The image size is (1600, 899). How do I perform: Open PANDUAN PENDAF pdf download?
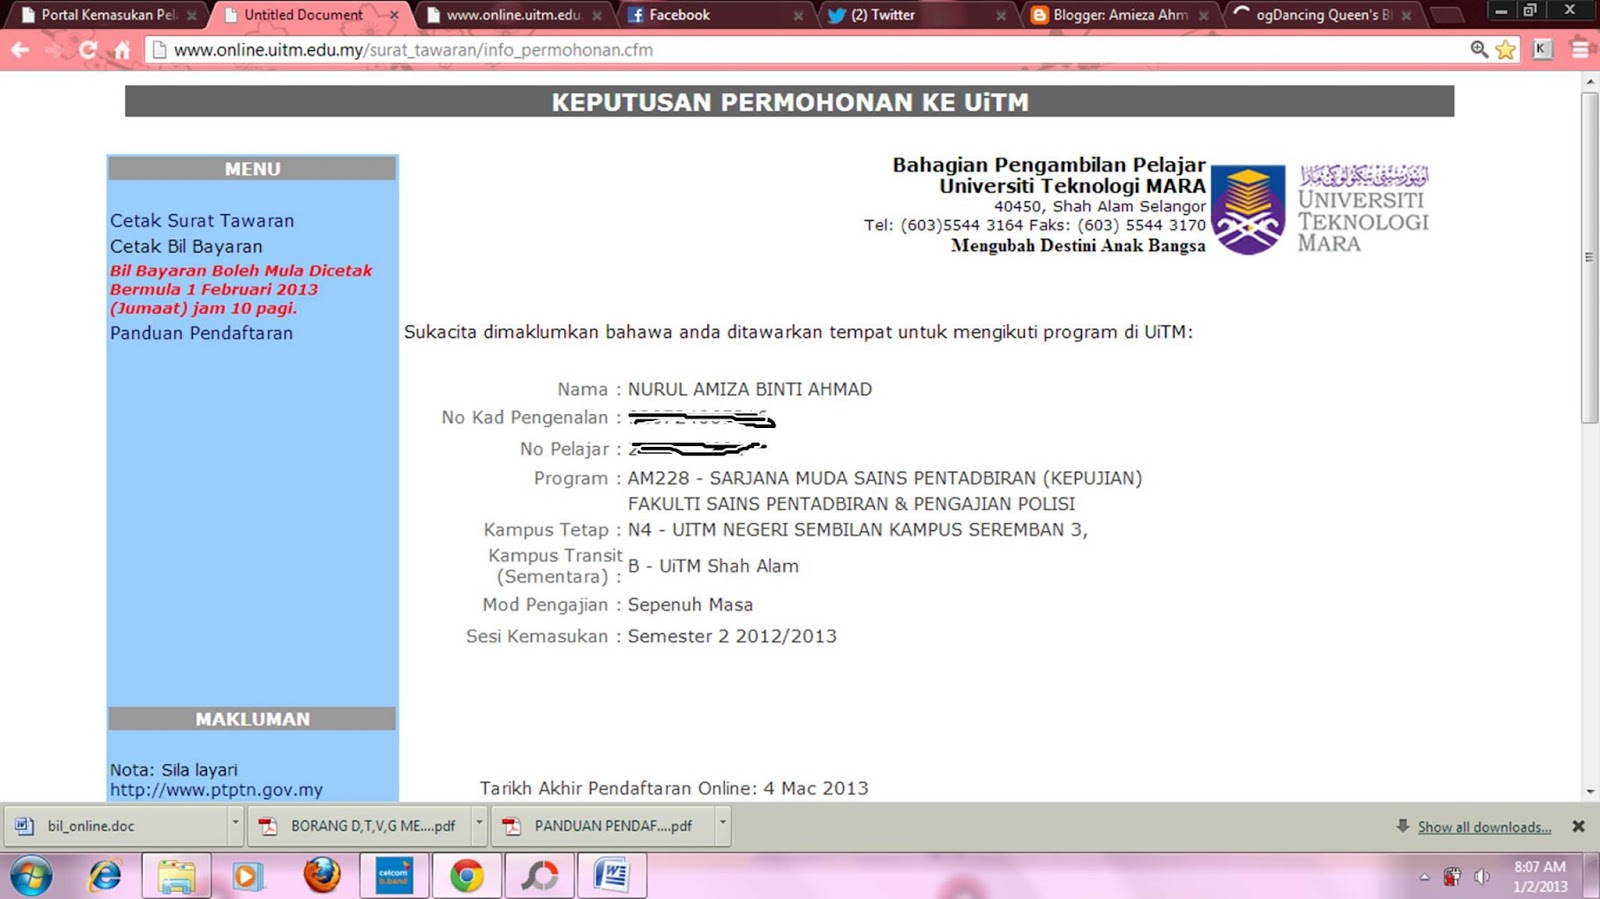(602, 826)
